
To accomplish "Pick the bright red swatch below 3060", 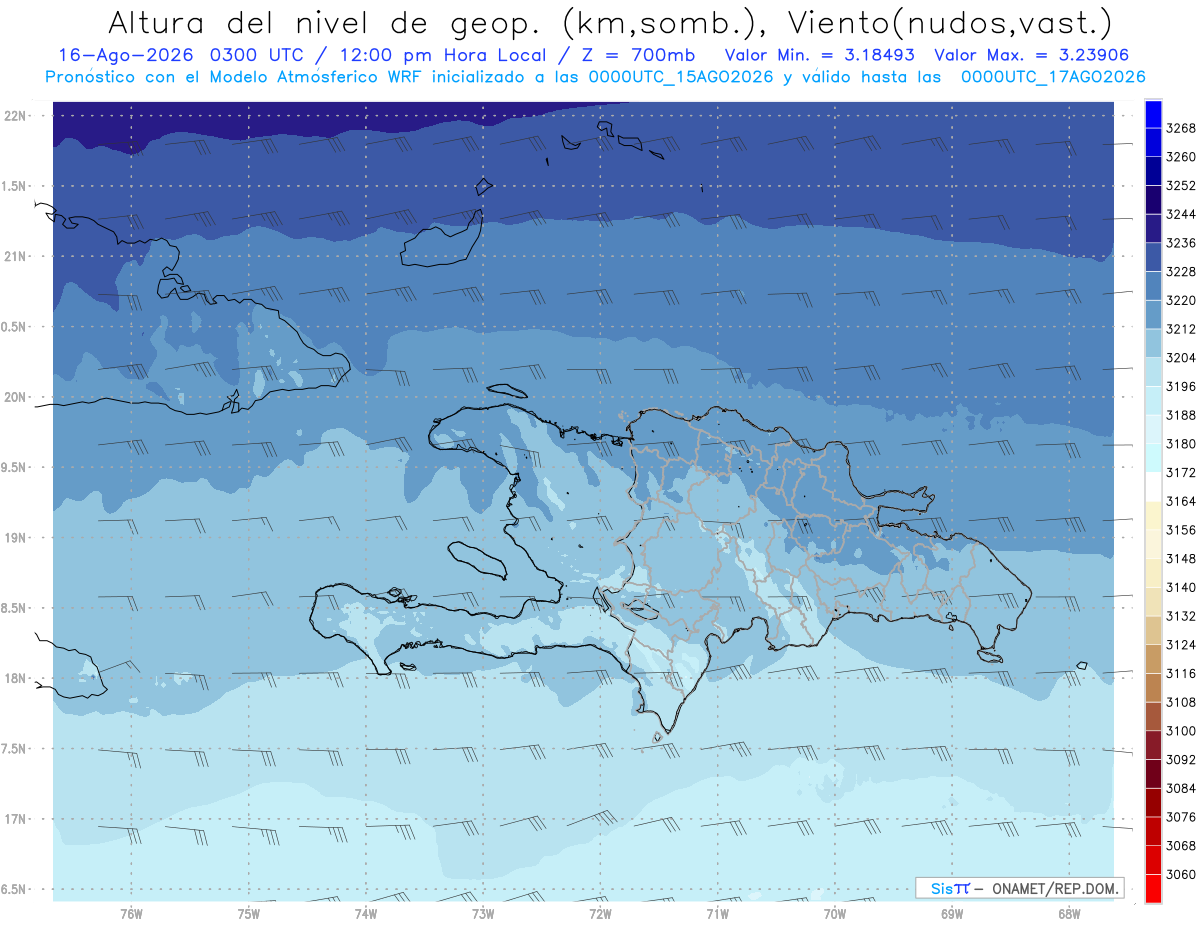I will tap(1153, 888).
